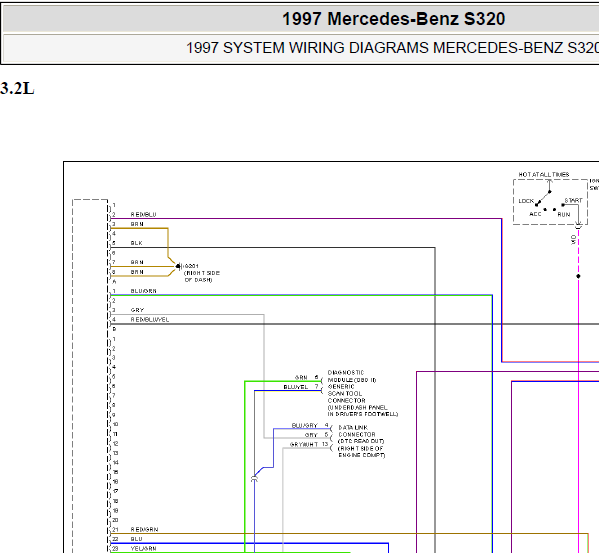Click the G201 ground symbol

[x=179, y=266]
